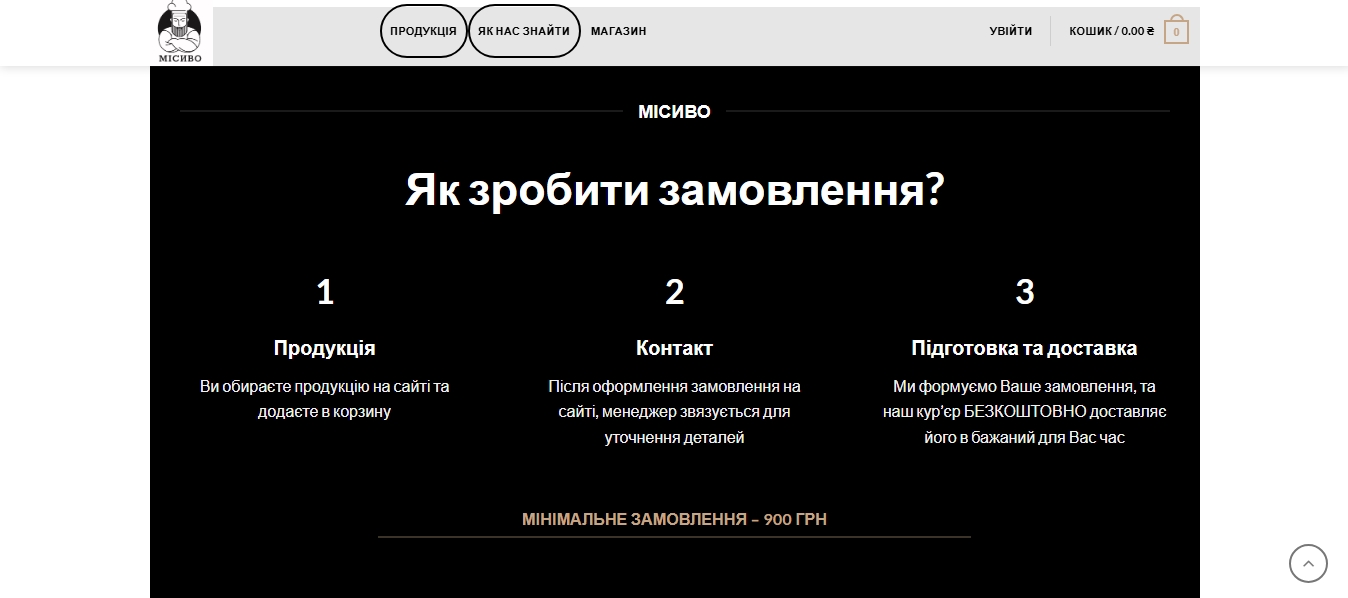Open the shopping cart bag icon

1176,31
